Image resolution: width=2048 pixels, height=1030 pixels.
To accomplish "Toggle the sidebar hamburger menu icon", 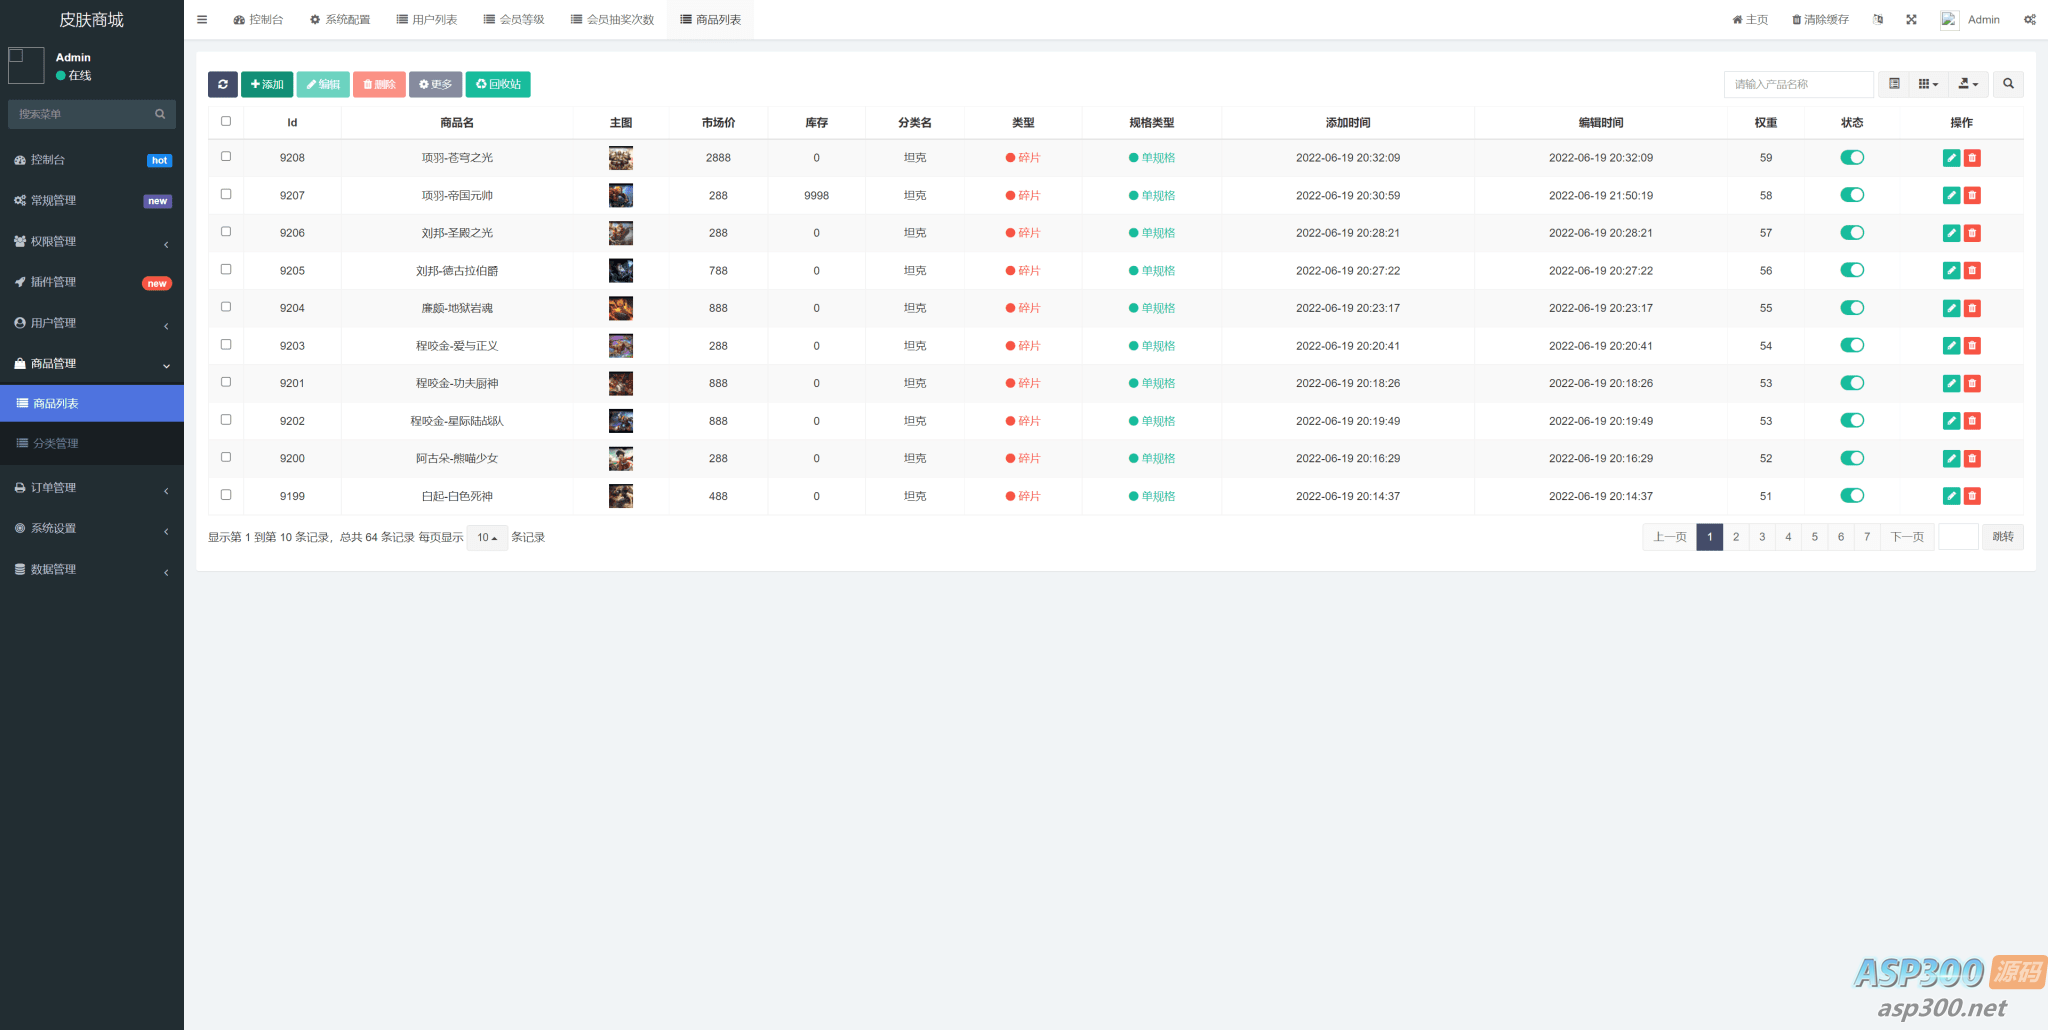I will [x=202, y=20].
